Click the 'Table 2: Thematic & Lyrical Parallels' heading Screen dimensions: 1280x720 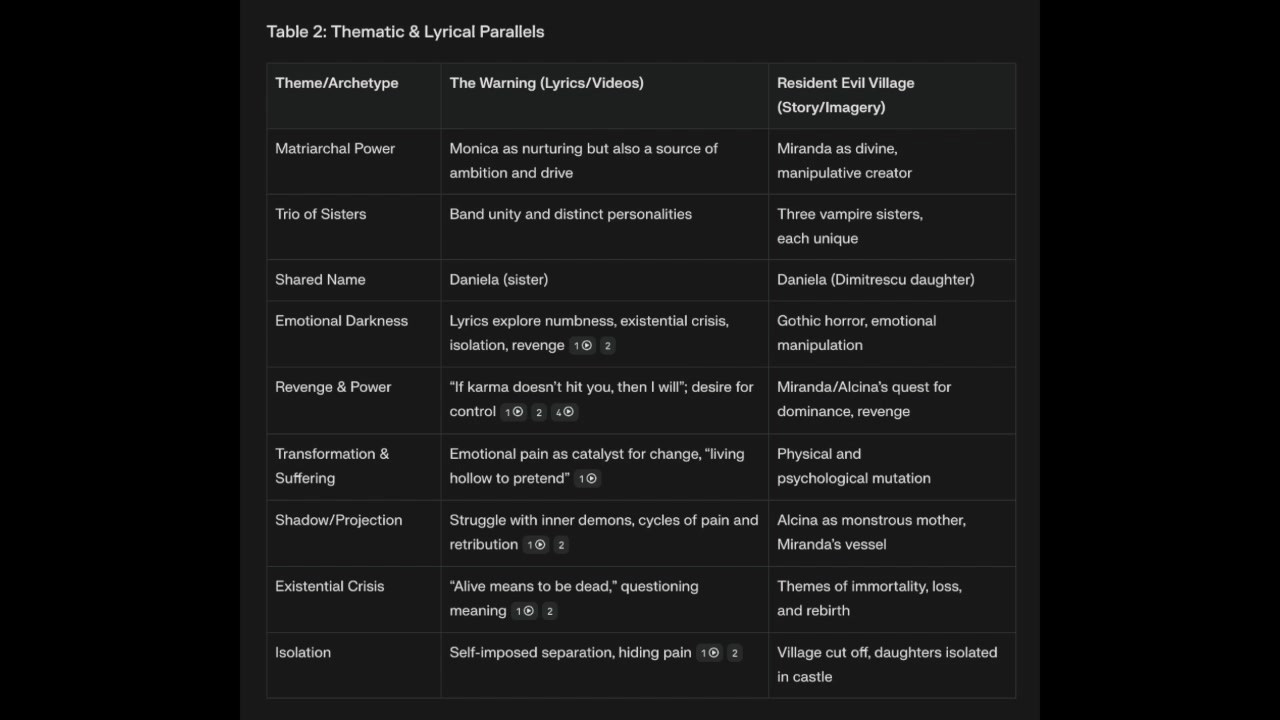(x=405, y=32)
